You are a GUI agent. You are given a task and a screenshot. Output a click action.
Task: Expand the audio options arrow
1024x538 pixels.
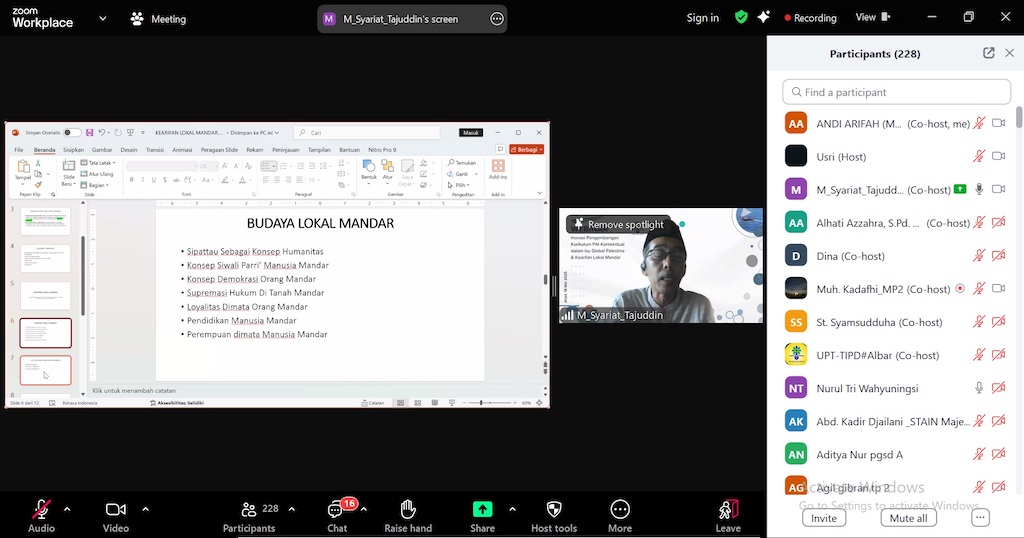pyautogui.click(x=67, y=509)
